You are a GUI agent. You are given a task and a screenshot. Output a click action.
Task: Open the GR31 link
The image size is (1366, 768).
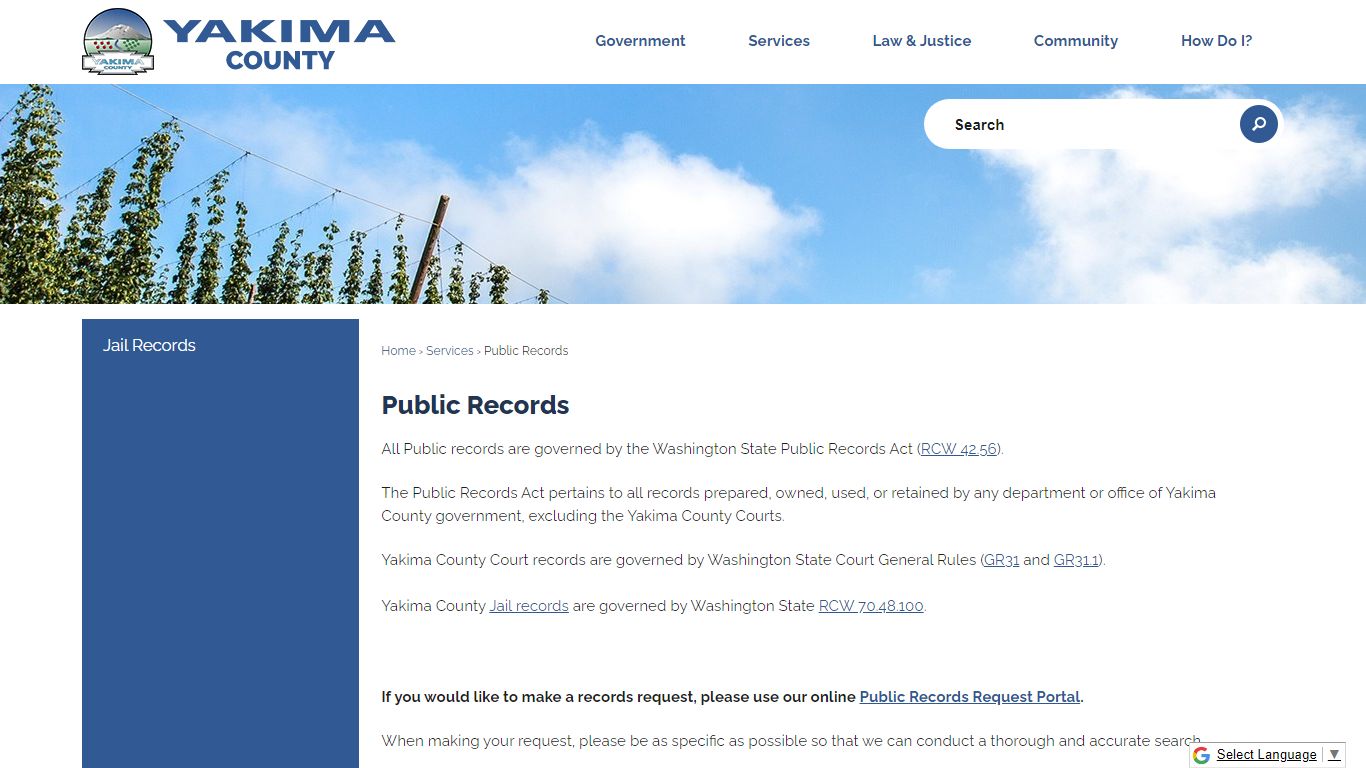1002,560
